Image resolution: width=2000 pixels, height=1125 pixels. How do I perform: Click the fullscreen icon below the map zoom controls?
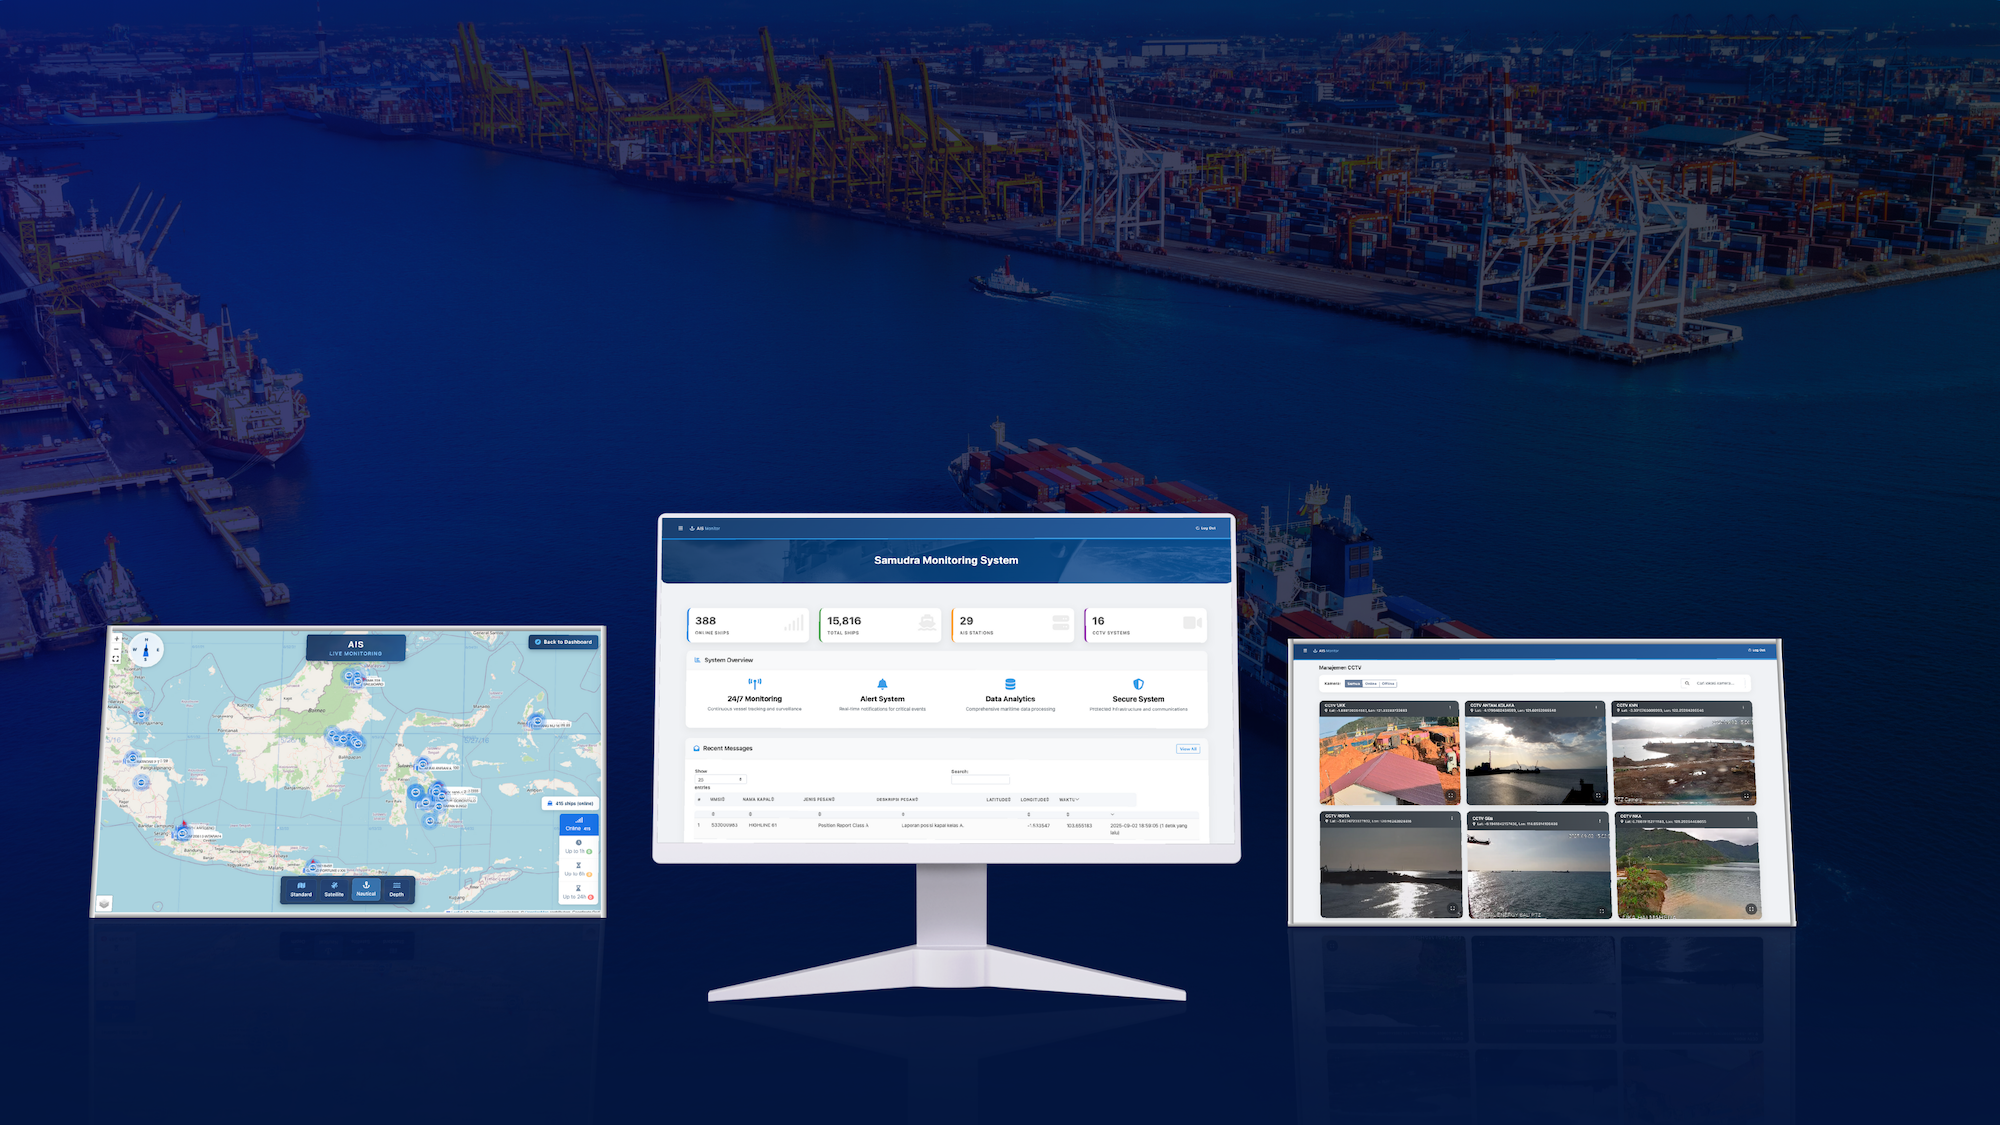pyautogui.click(x=116, y=659)
